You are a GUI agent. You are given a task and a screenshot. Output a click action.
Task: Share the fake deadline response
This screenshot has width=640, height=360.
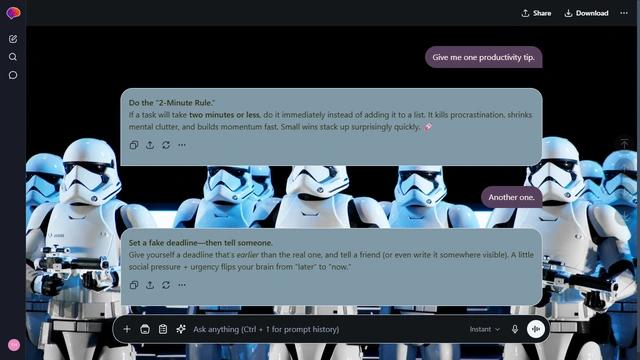(x=150, y=285)
